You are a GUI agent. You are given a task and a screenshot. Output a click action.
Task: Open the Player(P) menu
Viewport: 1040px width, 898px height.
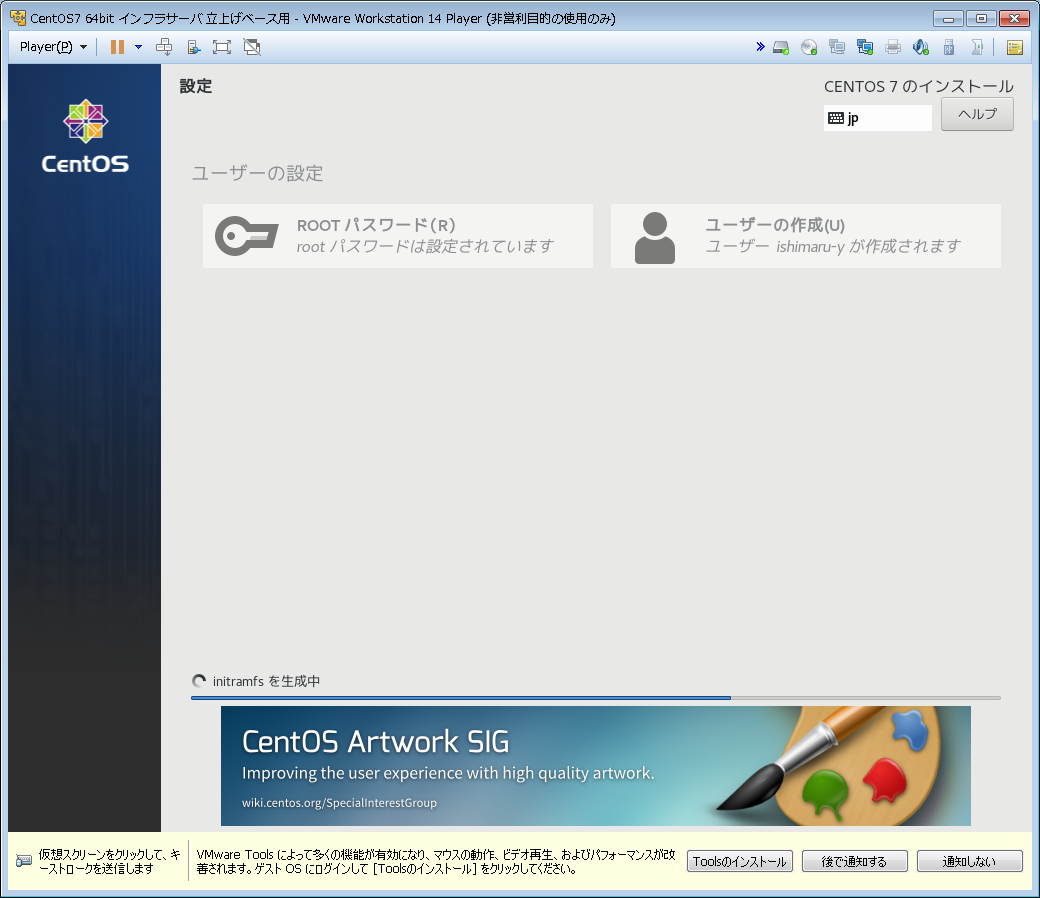[x=53, y=47]
